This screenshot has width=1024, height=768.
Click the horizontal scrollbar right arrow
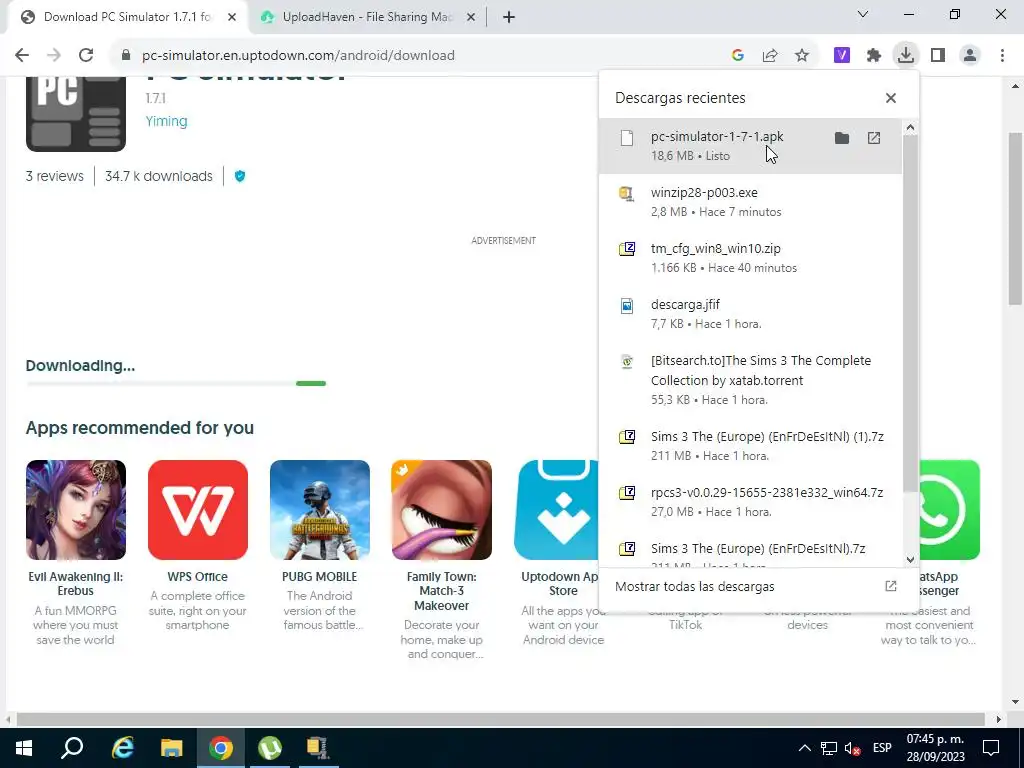(998, 720)
